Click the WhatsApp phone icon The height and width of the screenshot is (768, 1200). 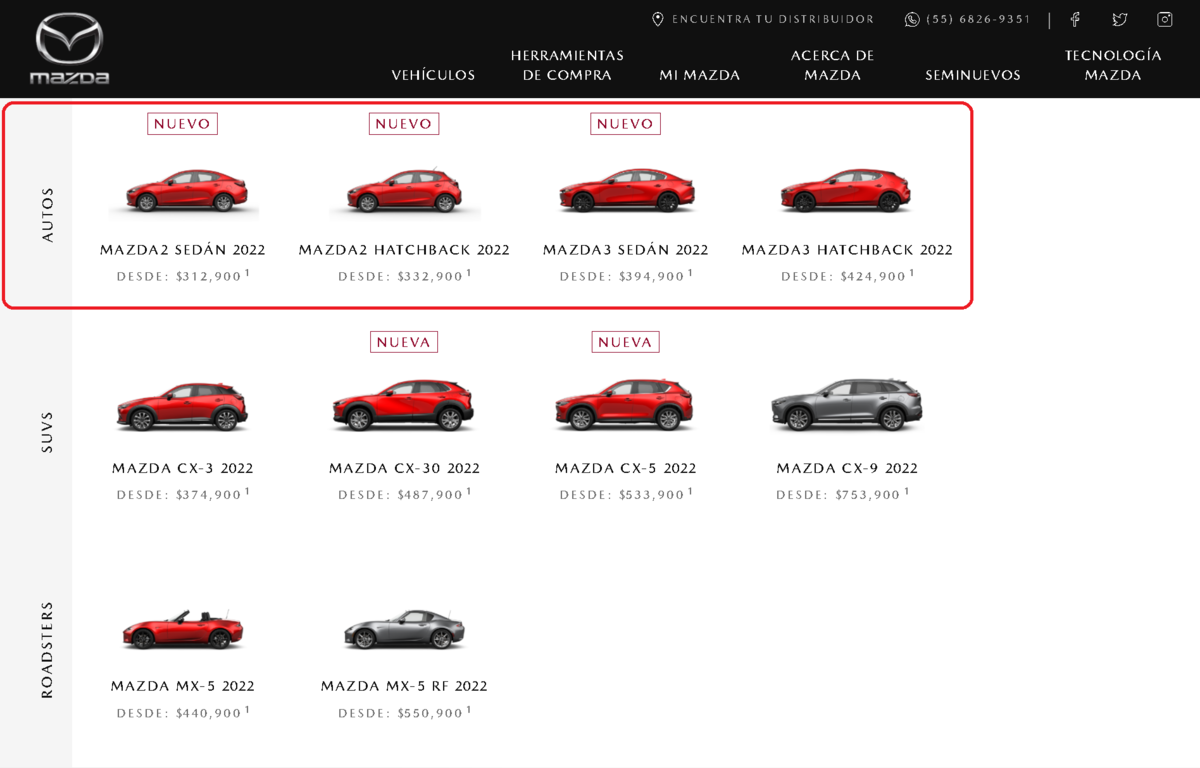pos(912,20)
